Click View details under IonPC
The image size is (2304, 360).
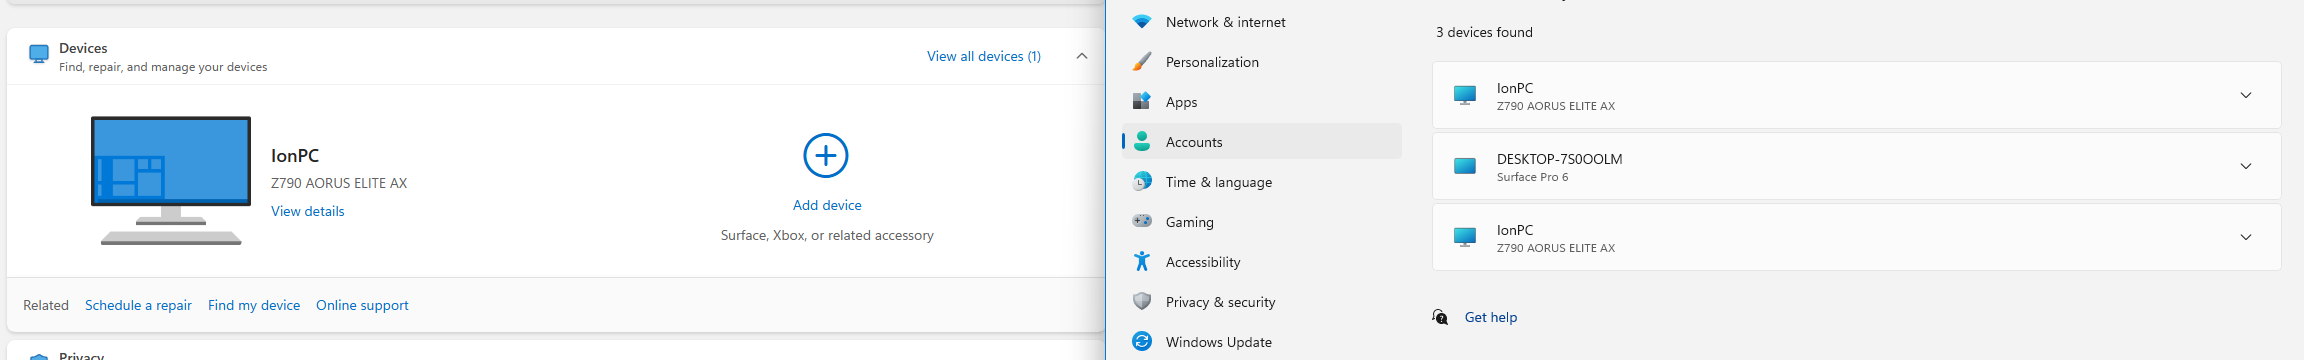pyautogui.click(x=307, y=211)
